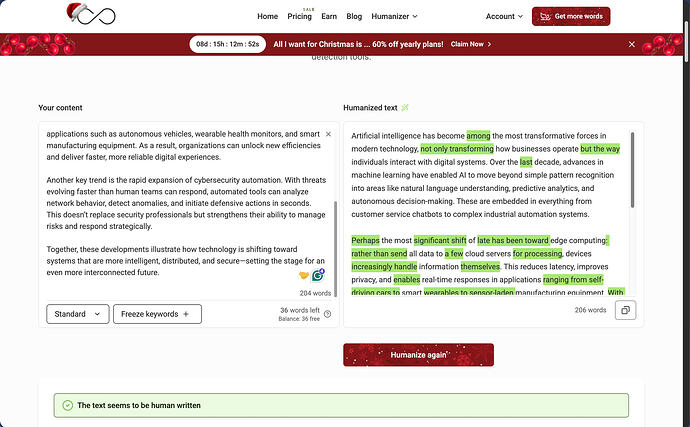
Task: Click the words-left help icon
Action: click(x=327, y=314)
